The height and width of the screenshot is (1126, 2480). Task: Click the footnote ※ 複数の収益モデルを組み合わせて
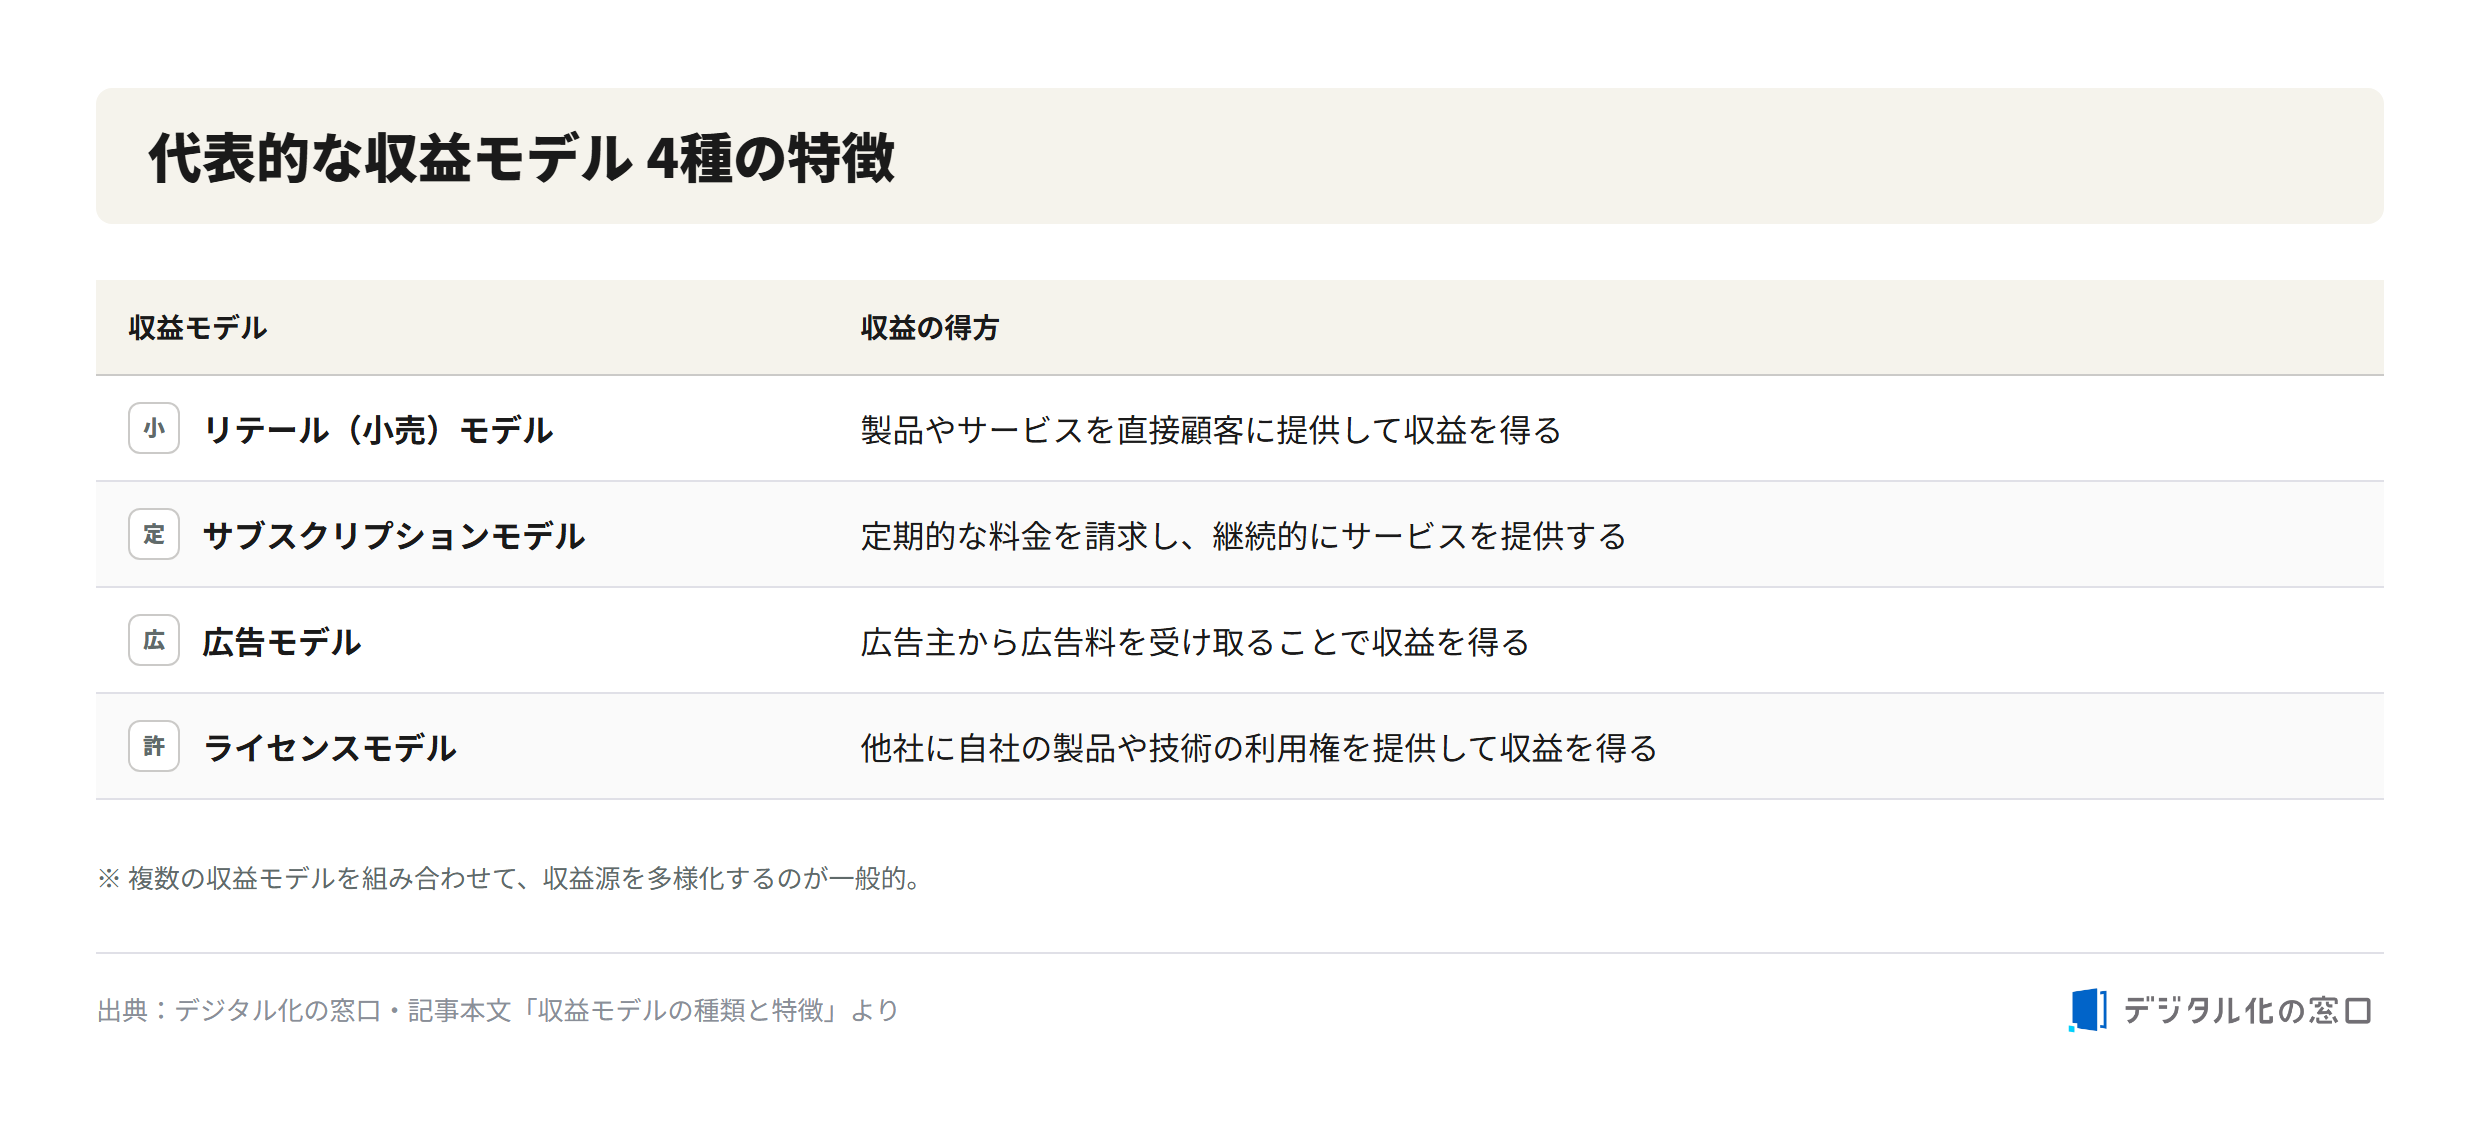[x=512, y=878]
